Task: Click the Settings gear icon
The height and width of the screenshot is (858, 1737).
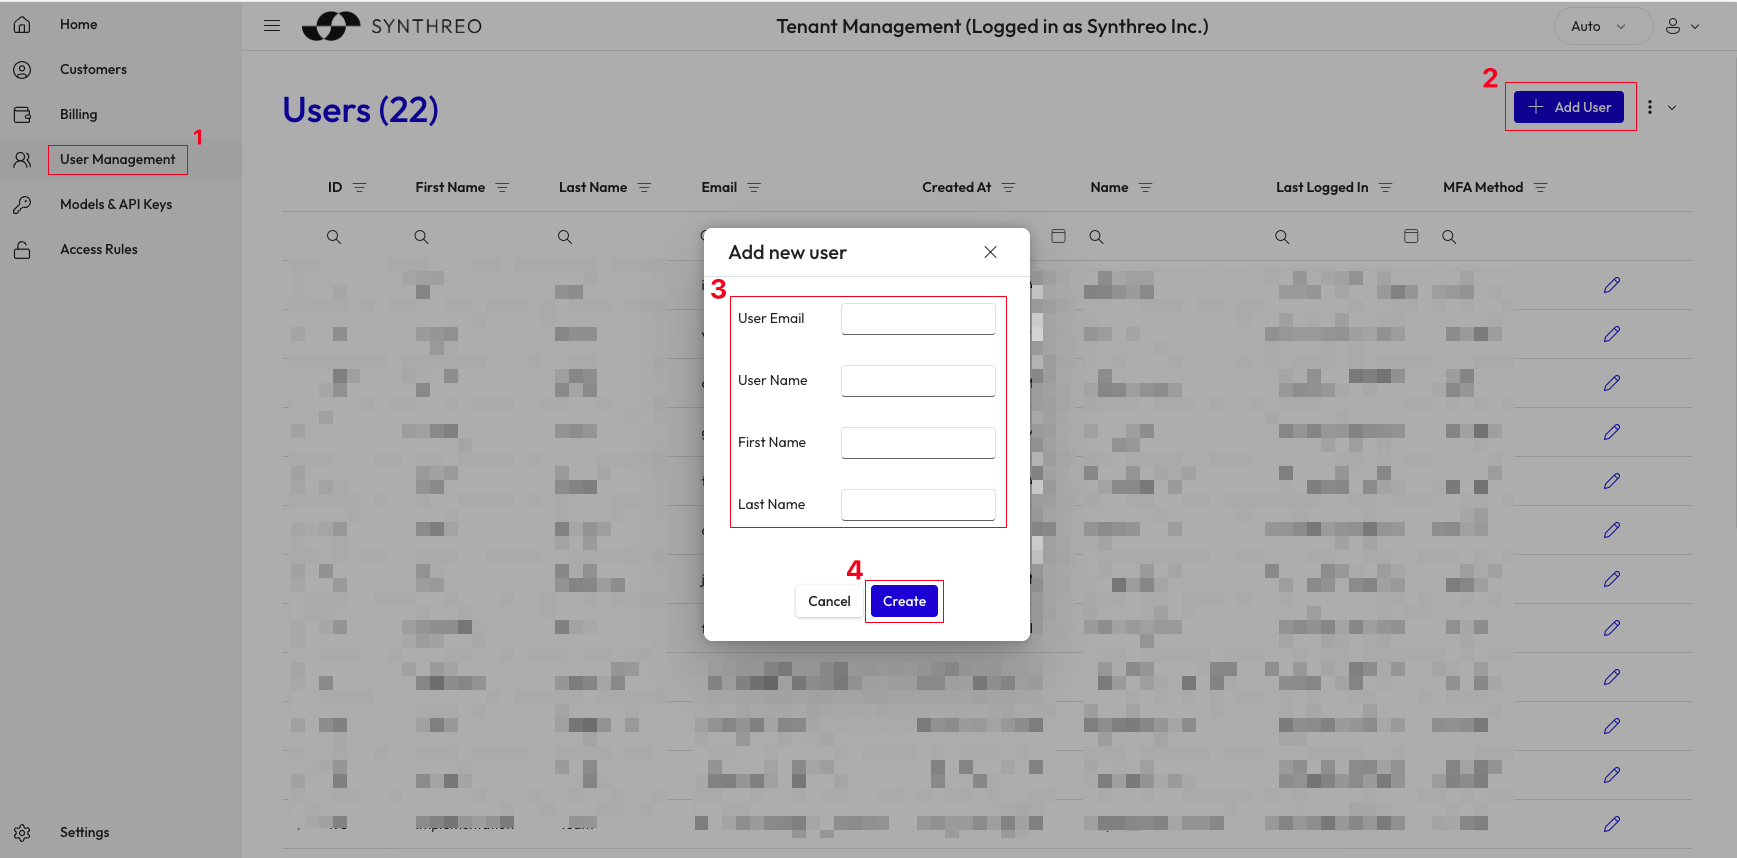Action: [x=22, y=832]
